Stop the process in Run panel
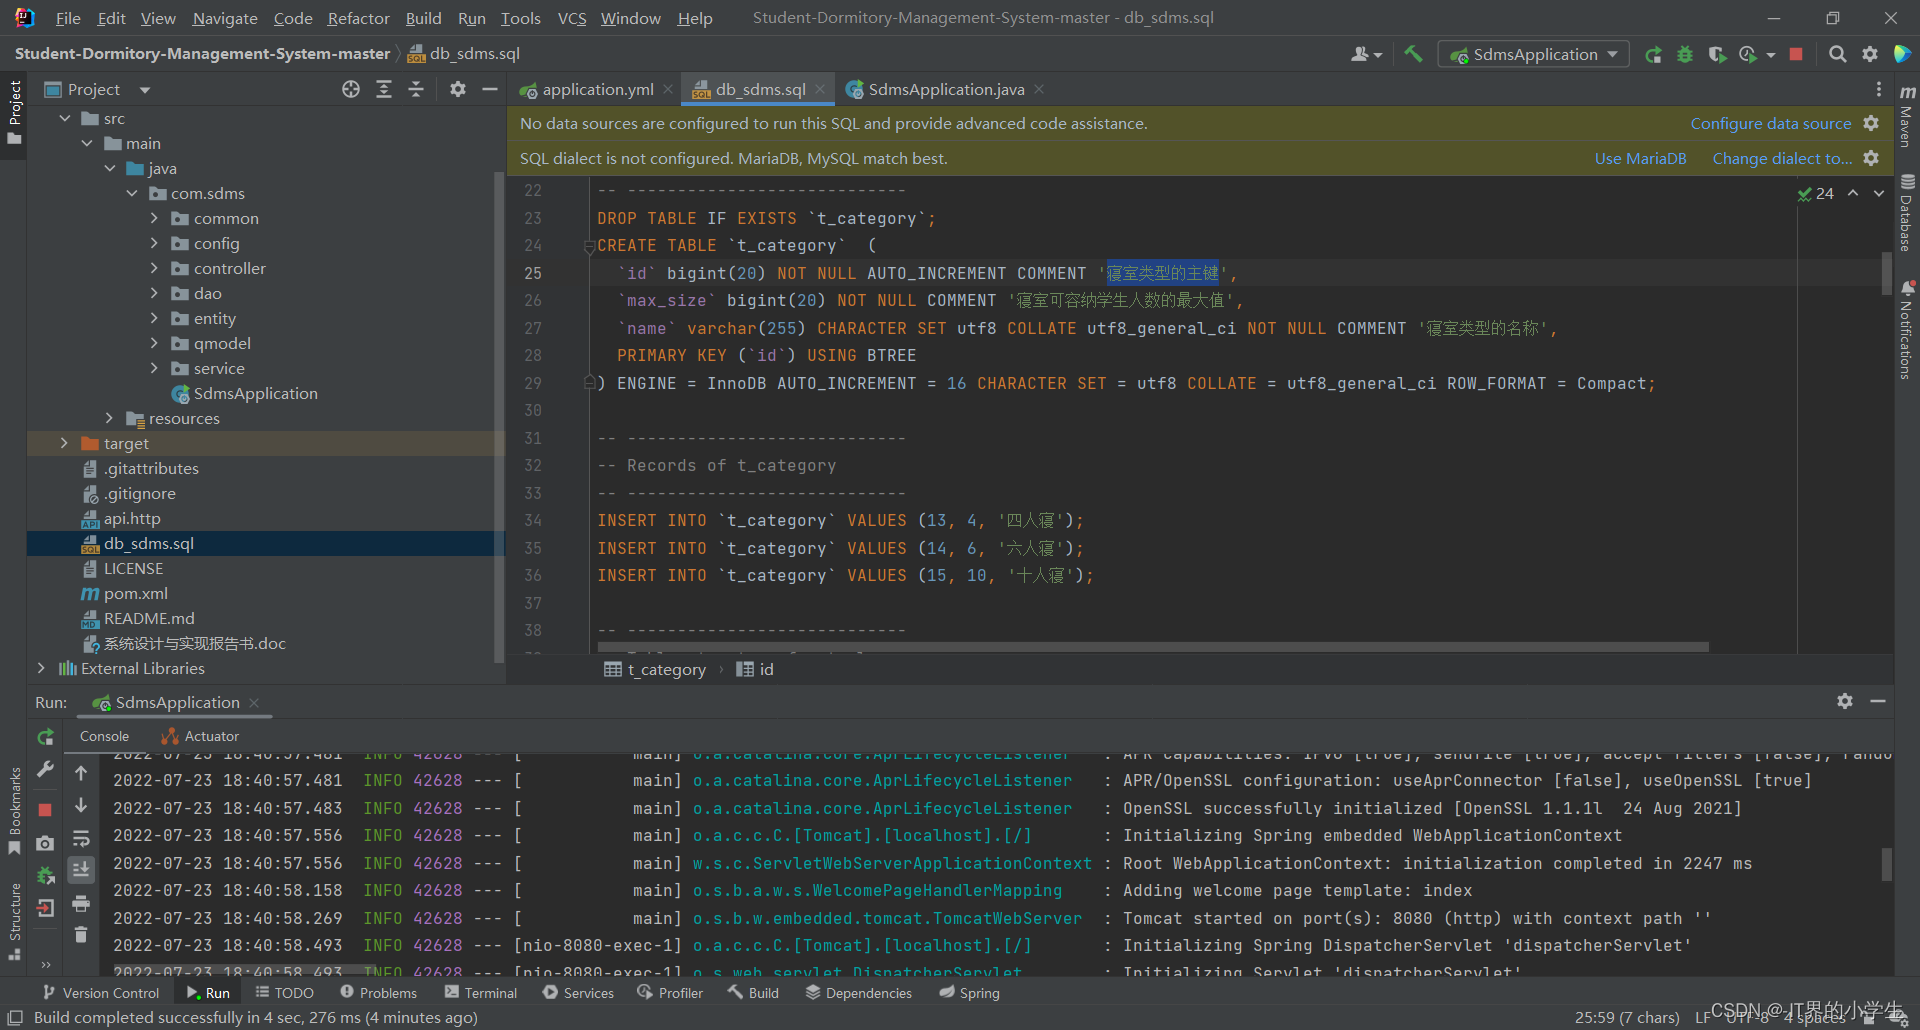This screenshot has width=1920, height=1030. tap(45, 809)
